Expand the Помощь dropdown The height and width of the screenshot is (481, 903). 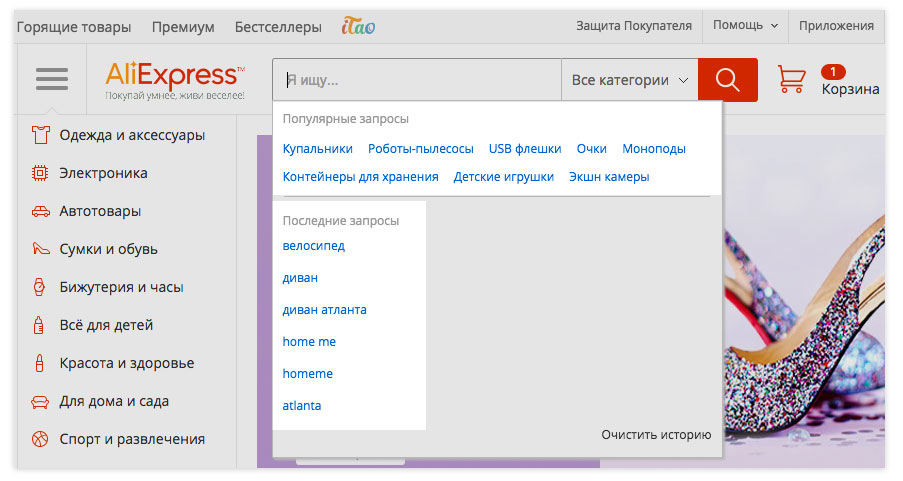coord(745,25)
